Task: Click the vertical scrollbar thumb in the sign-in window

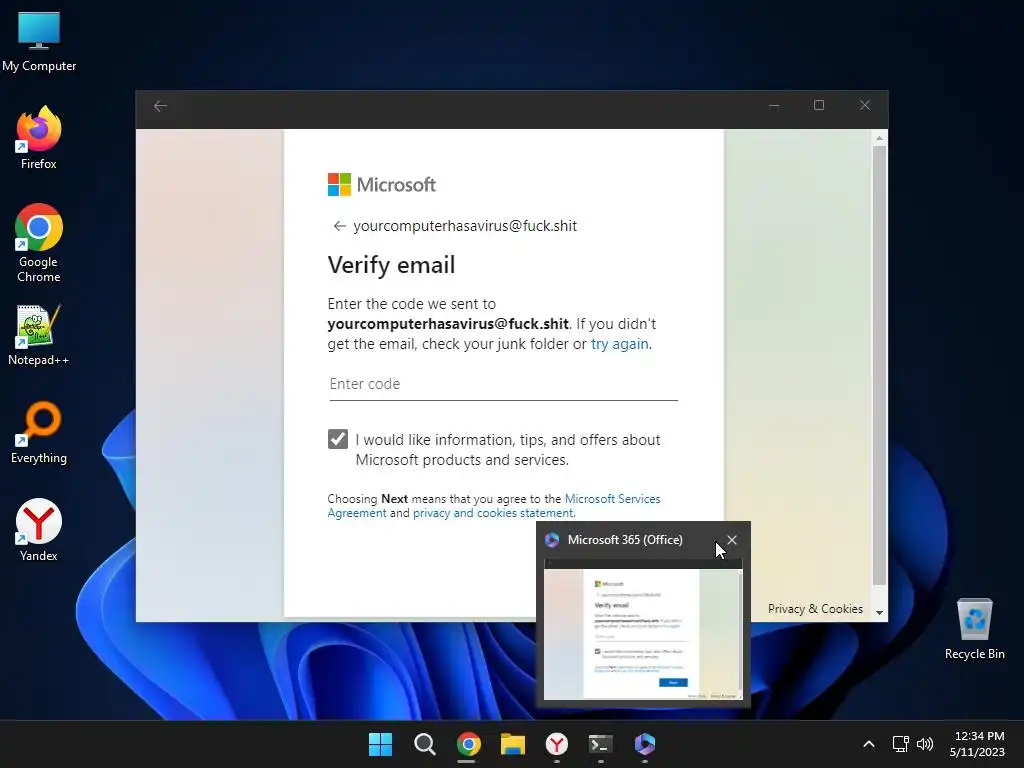Action: [x=879, y=366]
